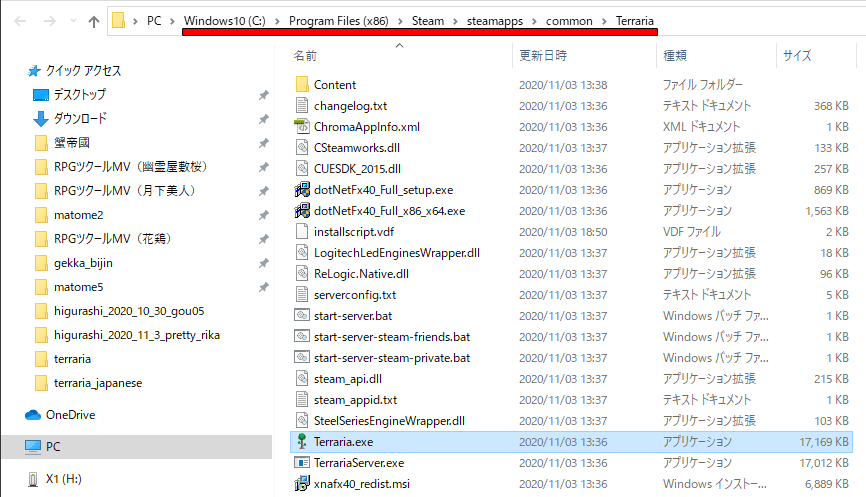The width and height of the screenshot is (866, 497).
Task: Open matome2 folder in sidebar
Action: coord(78,215)
